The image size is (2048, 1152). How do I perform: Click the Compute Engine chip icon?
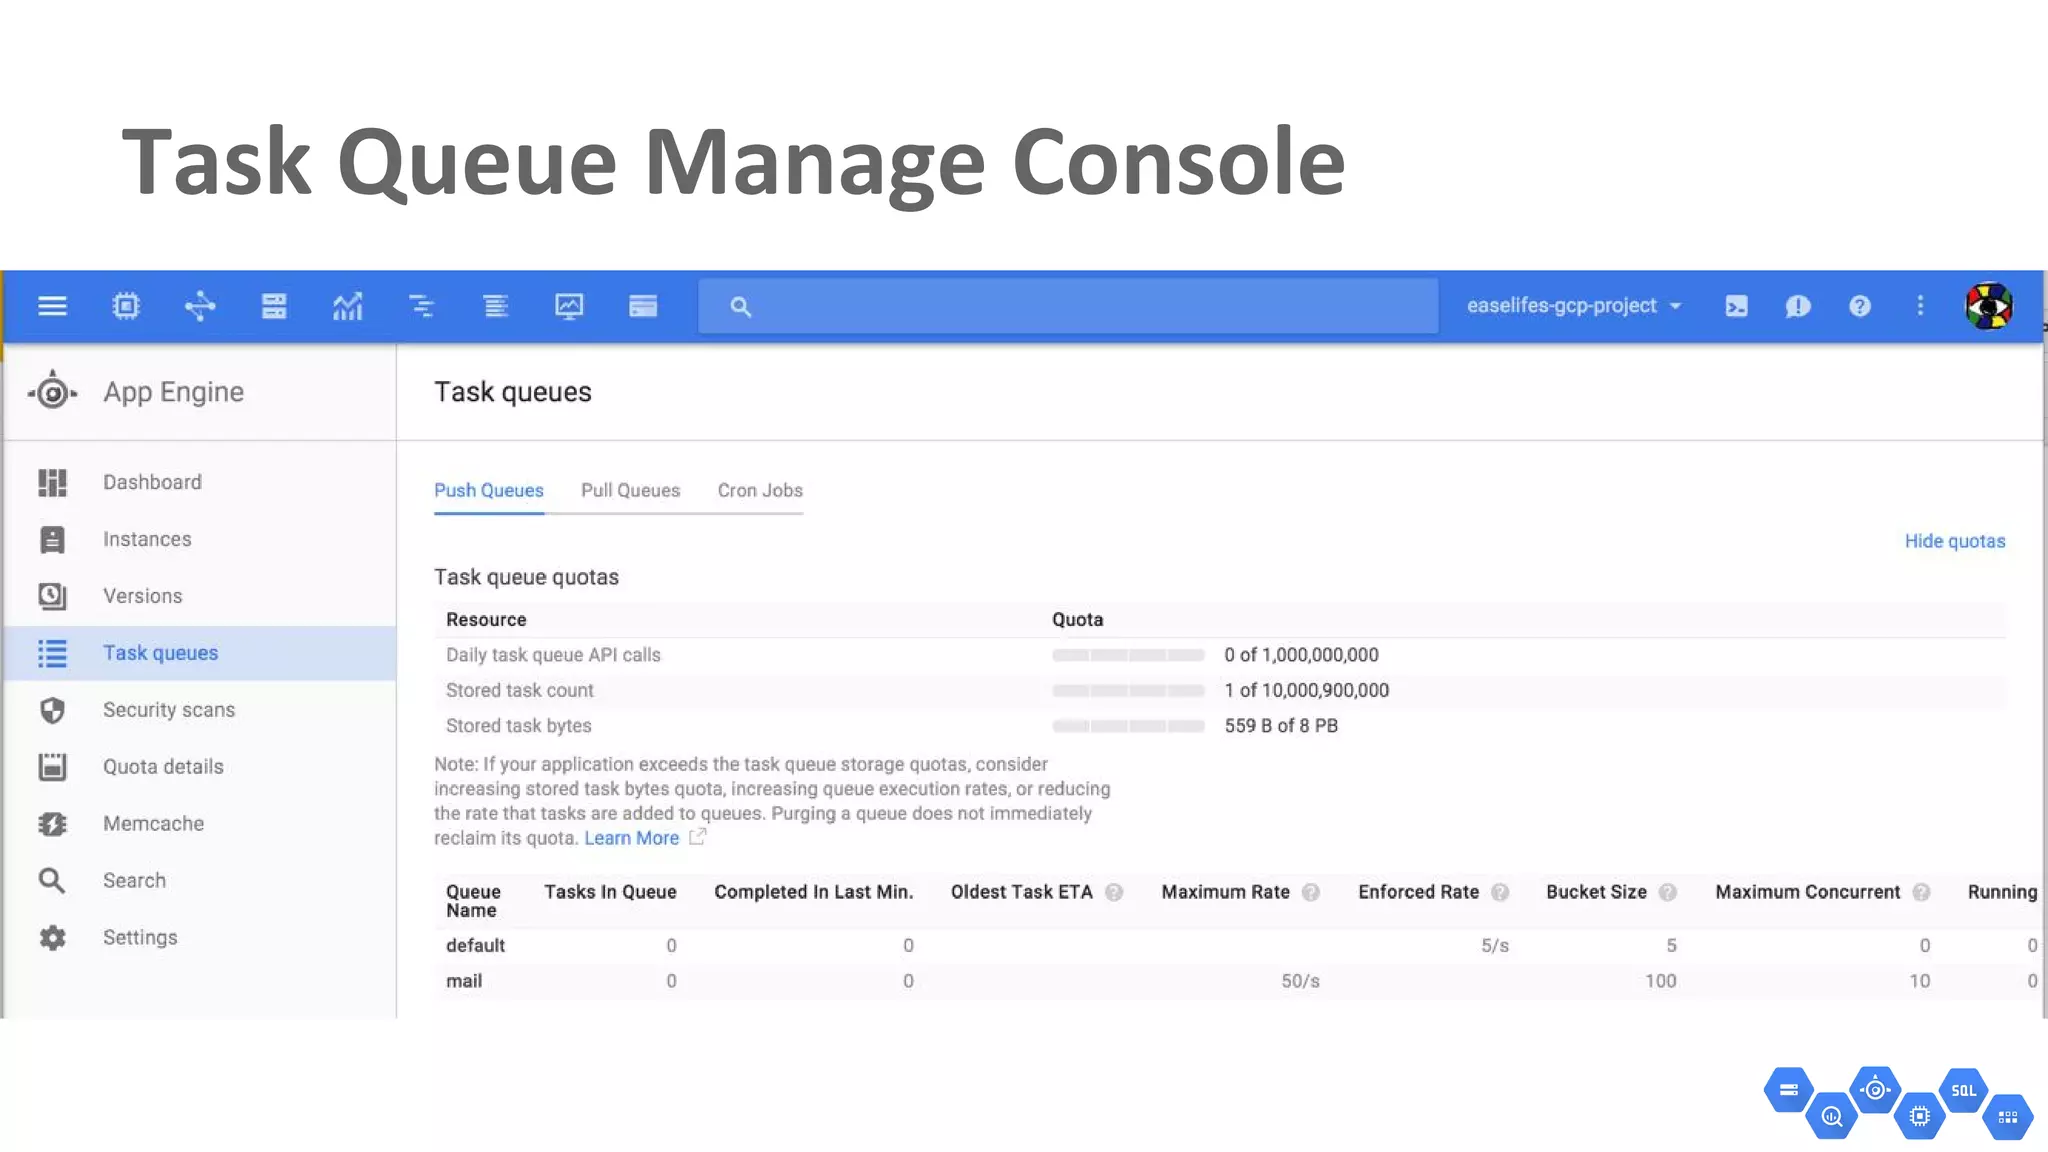click(x=126, y=306)
